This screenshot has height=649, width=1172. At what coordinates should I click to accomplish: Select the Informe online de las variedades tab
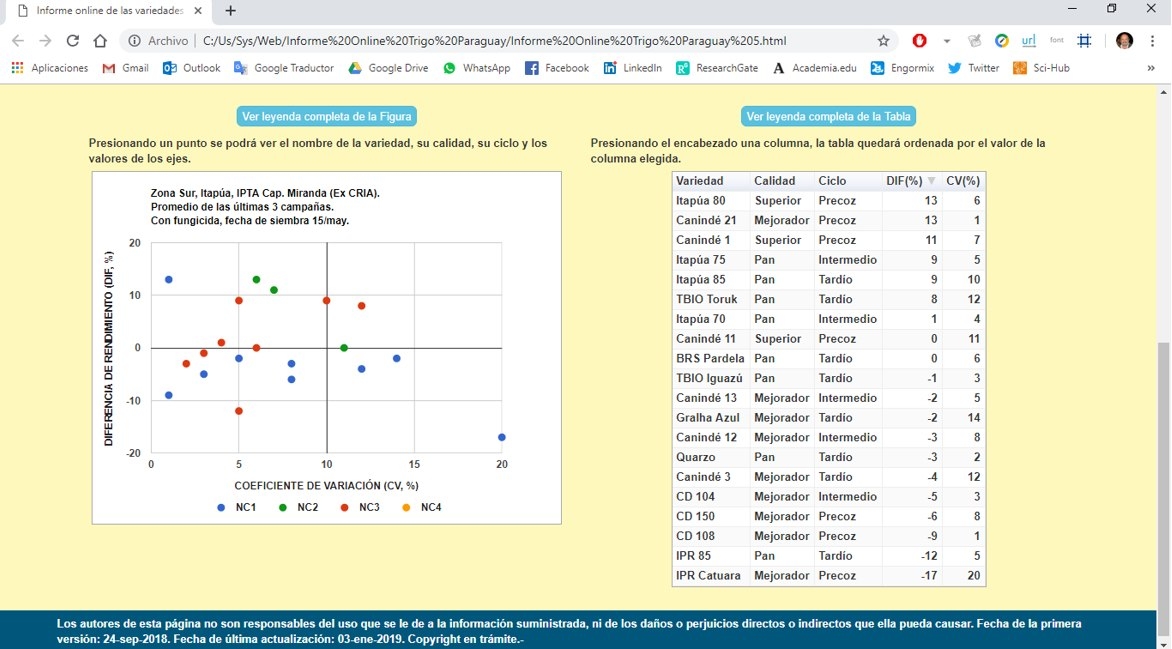point(111,11)
